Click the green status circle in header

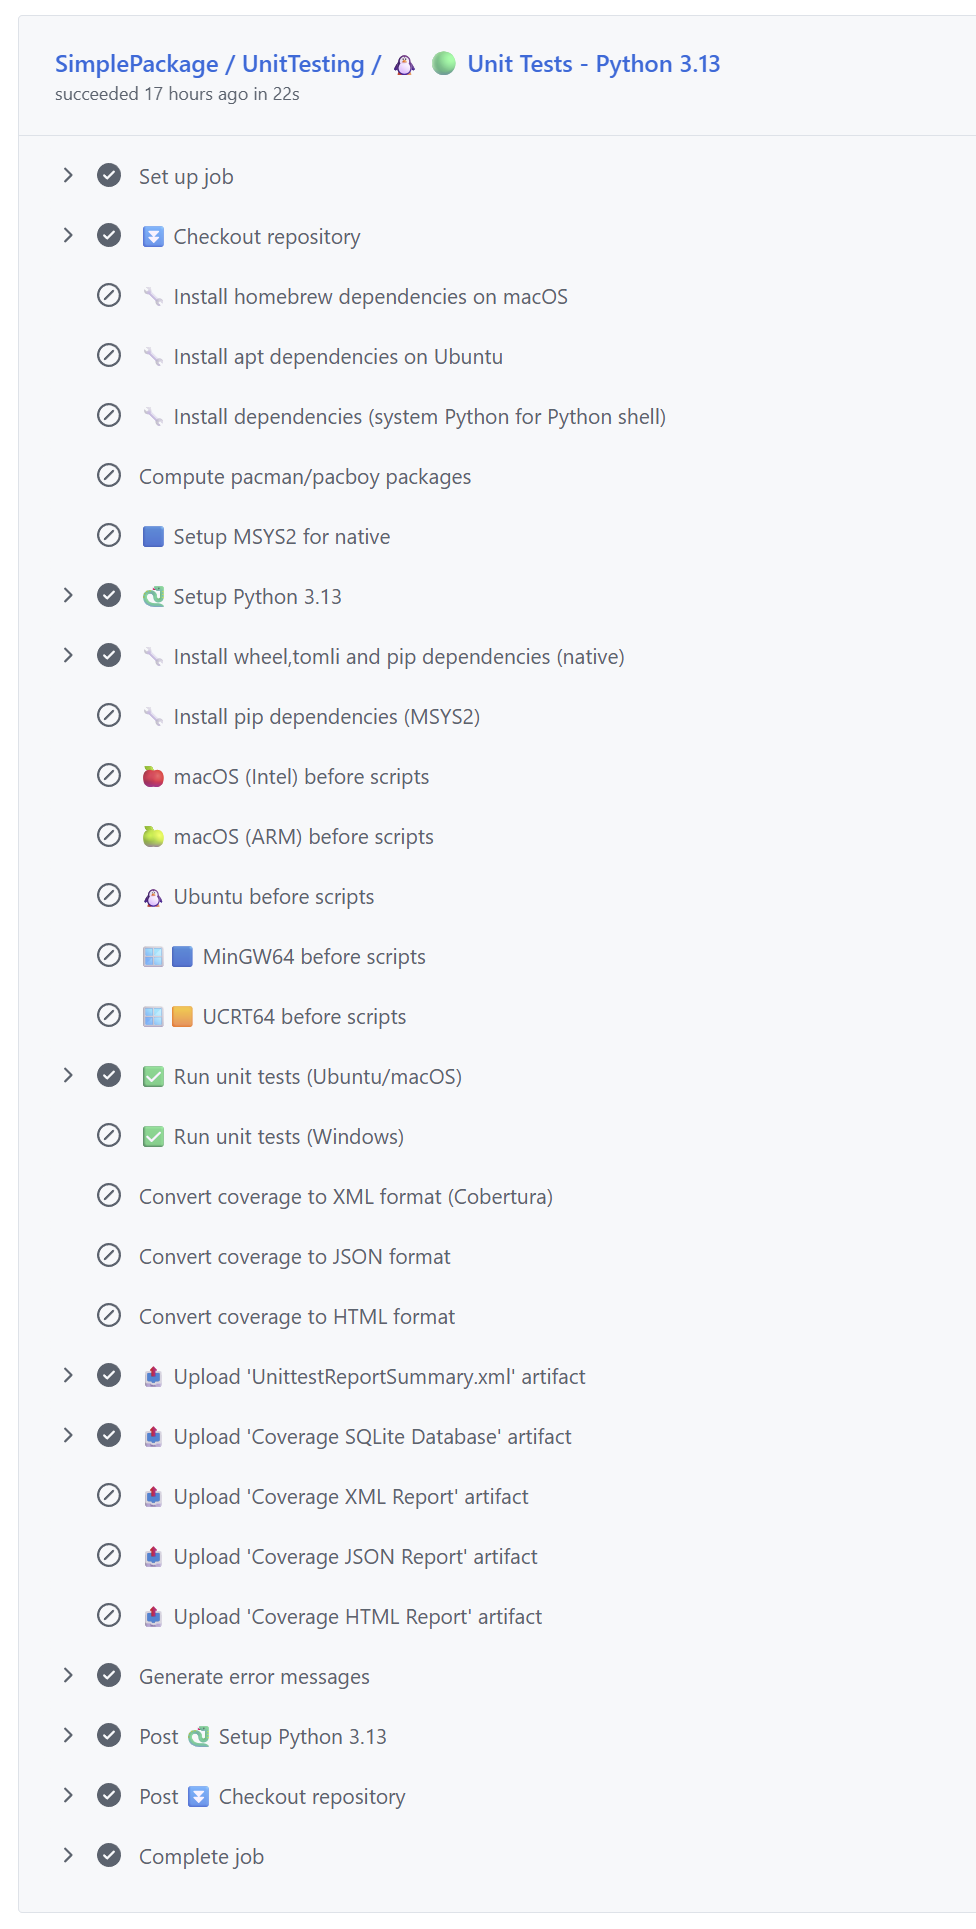pos(444,64)
